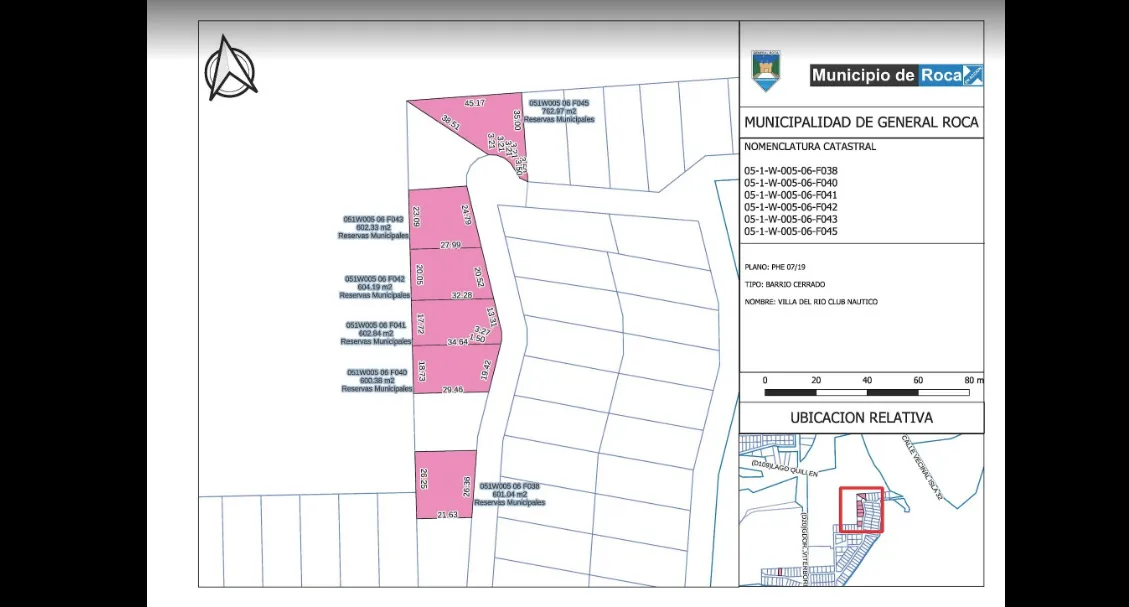The width and height of the screenshot is (1129, 607).
Task: Click the blue emblem beside Municipio de Roca
Action: click(972, 75)
